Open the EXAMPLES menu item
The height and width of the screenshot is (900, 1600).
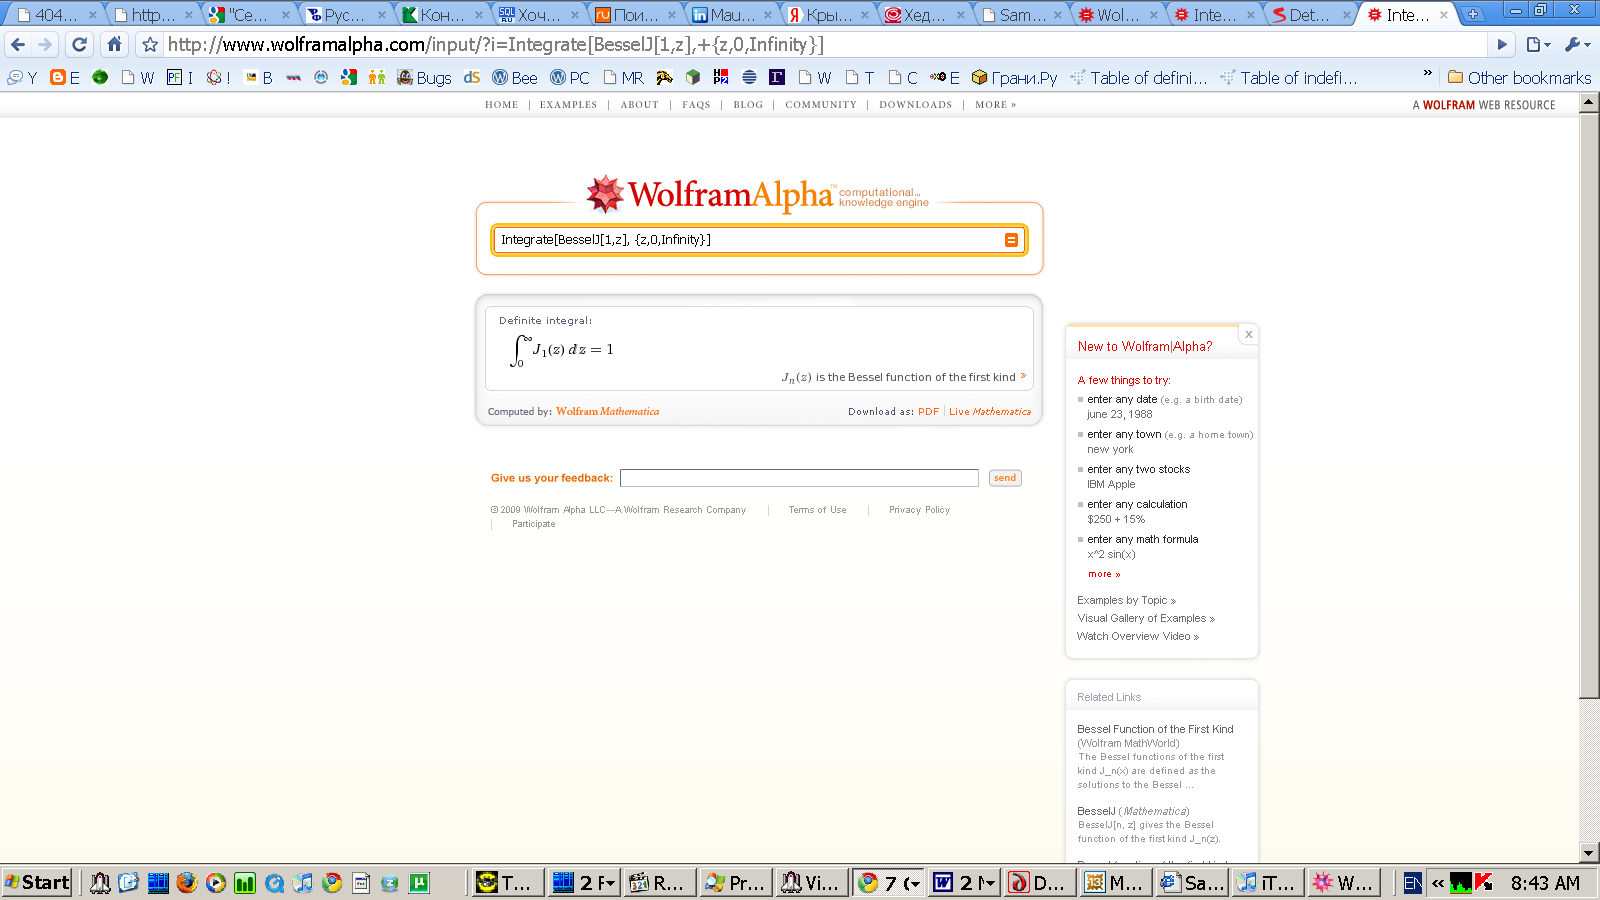pyautogui.click(x=568, y=105)
